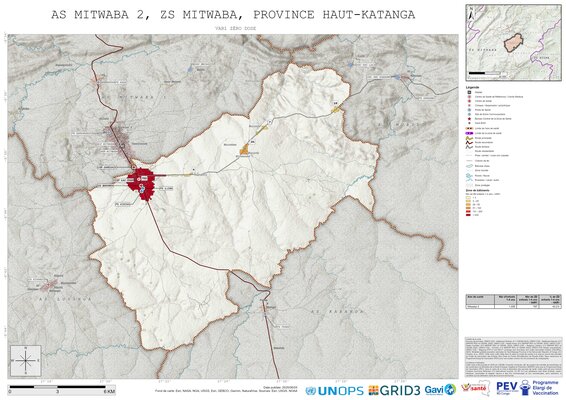Click the blue river legend symbol

(469, 175)
